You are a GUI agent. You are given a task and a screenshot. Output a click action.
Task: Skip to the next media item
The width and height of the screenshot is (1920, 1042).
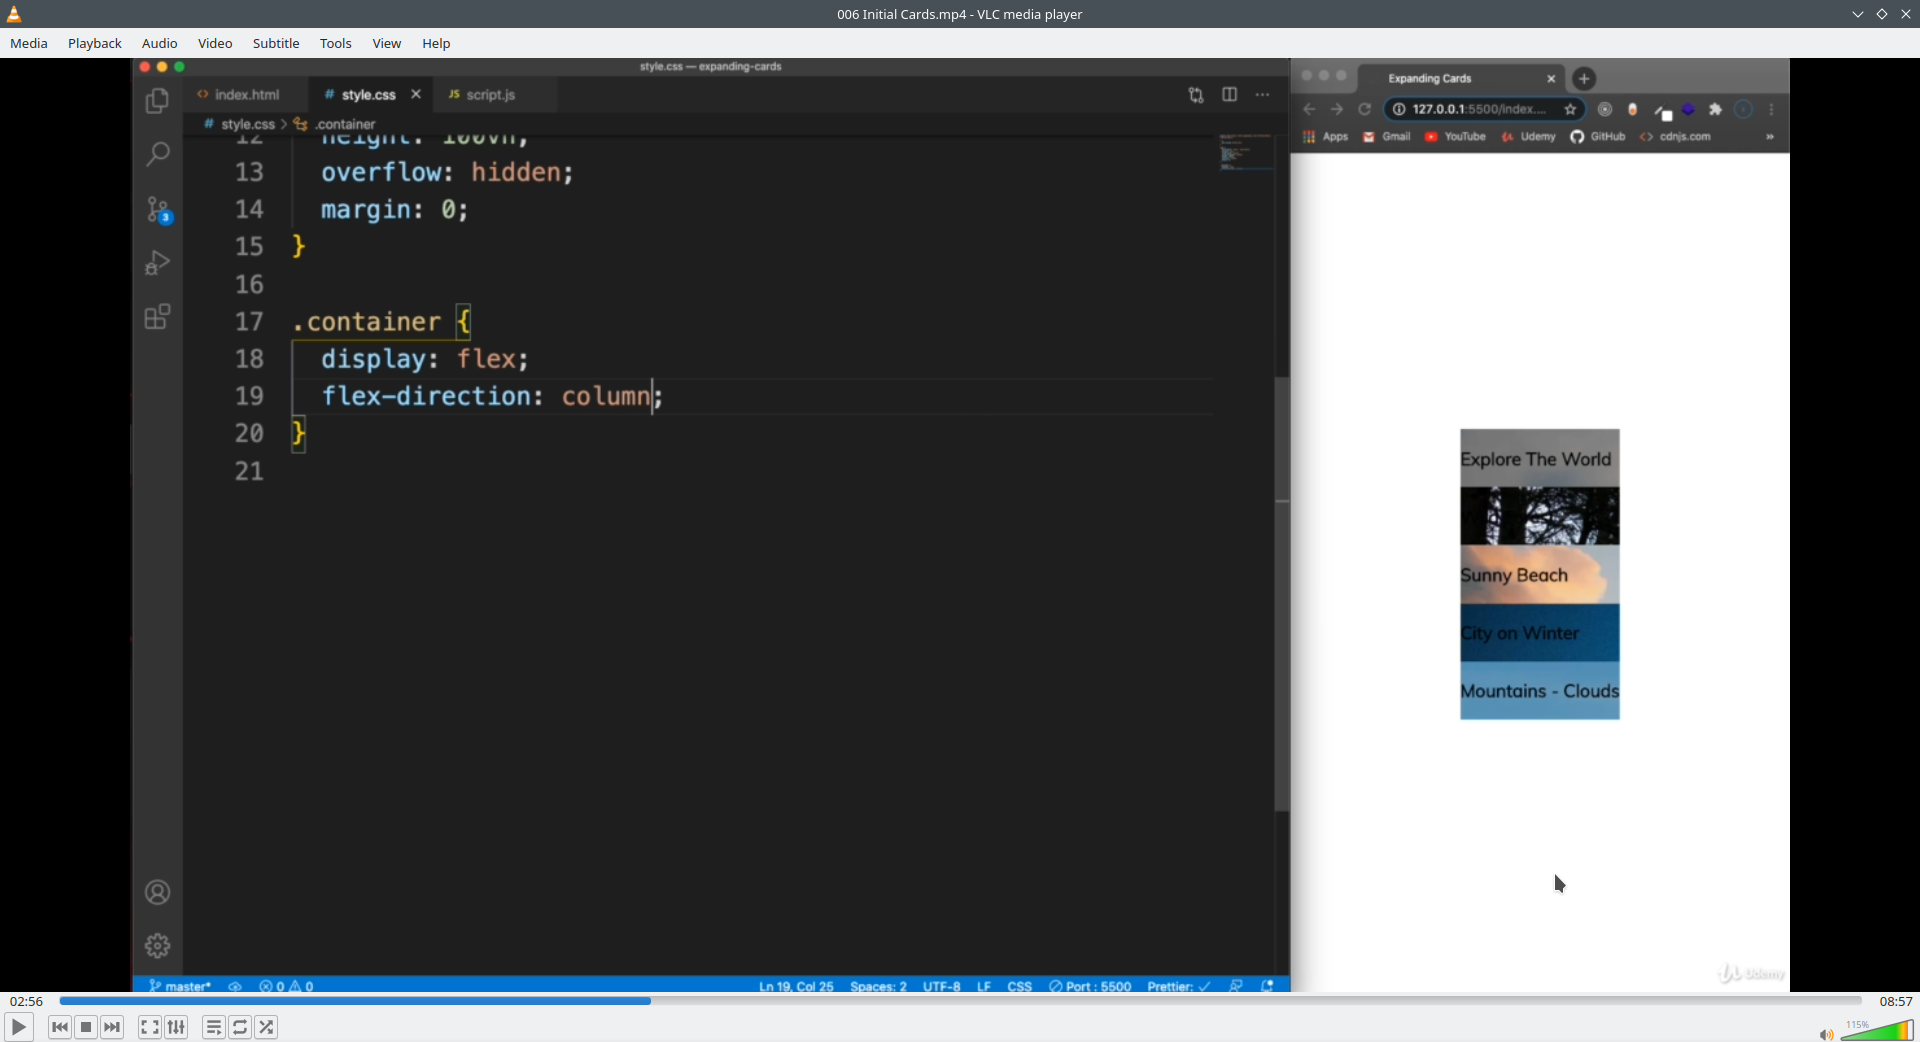pos(112,1027)
